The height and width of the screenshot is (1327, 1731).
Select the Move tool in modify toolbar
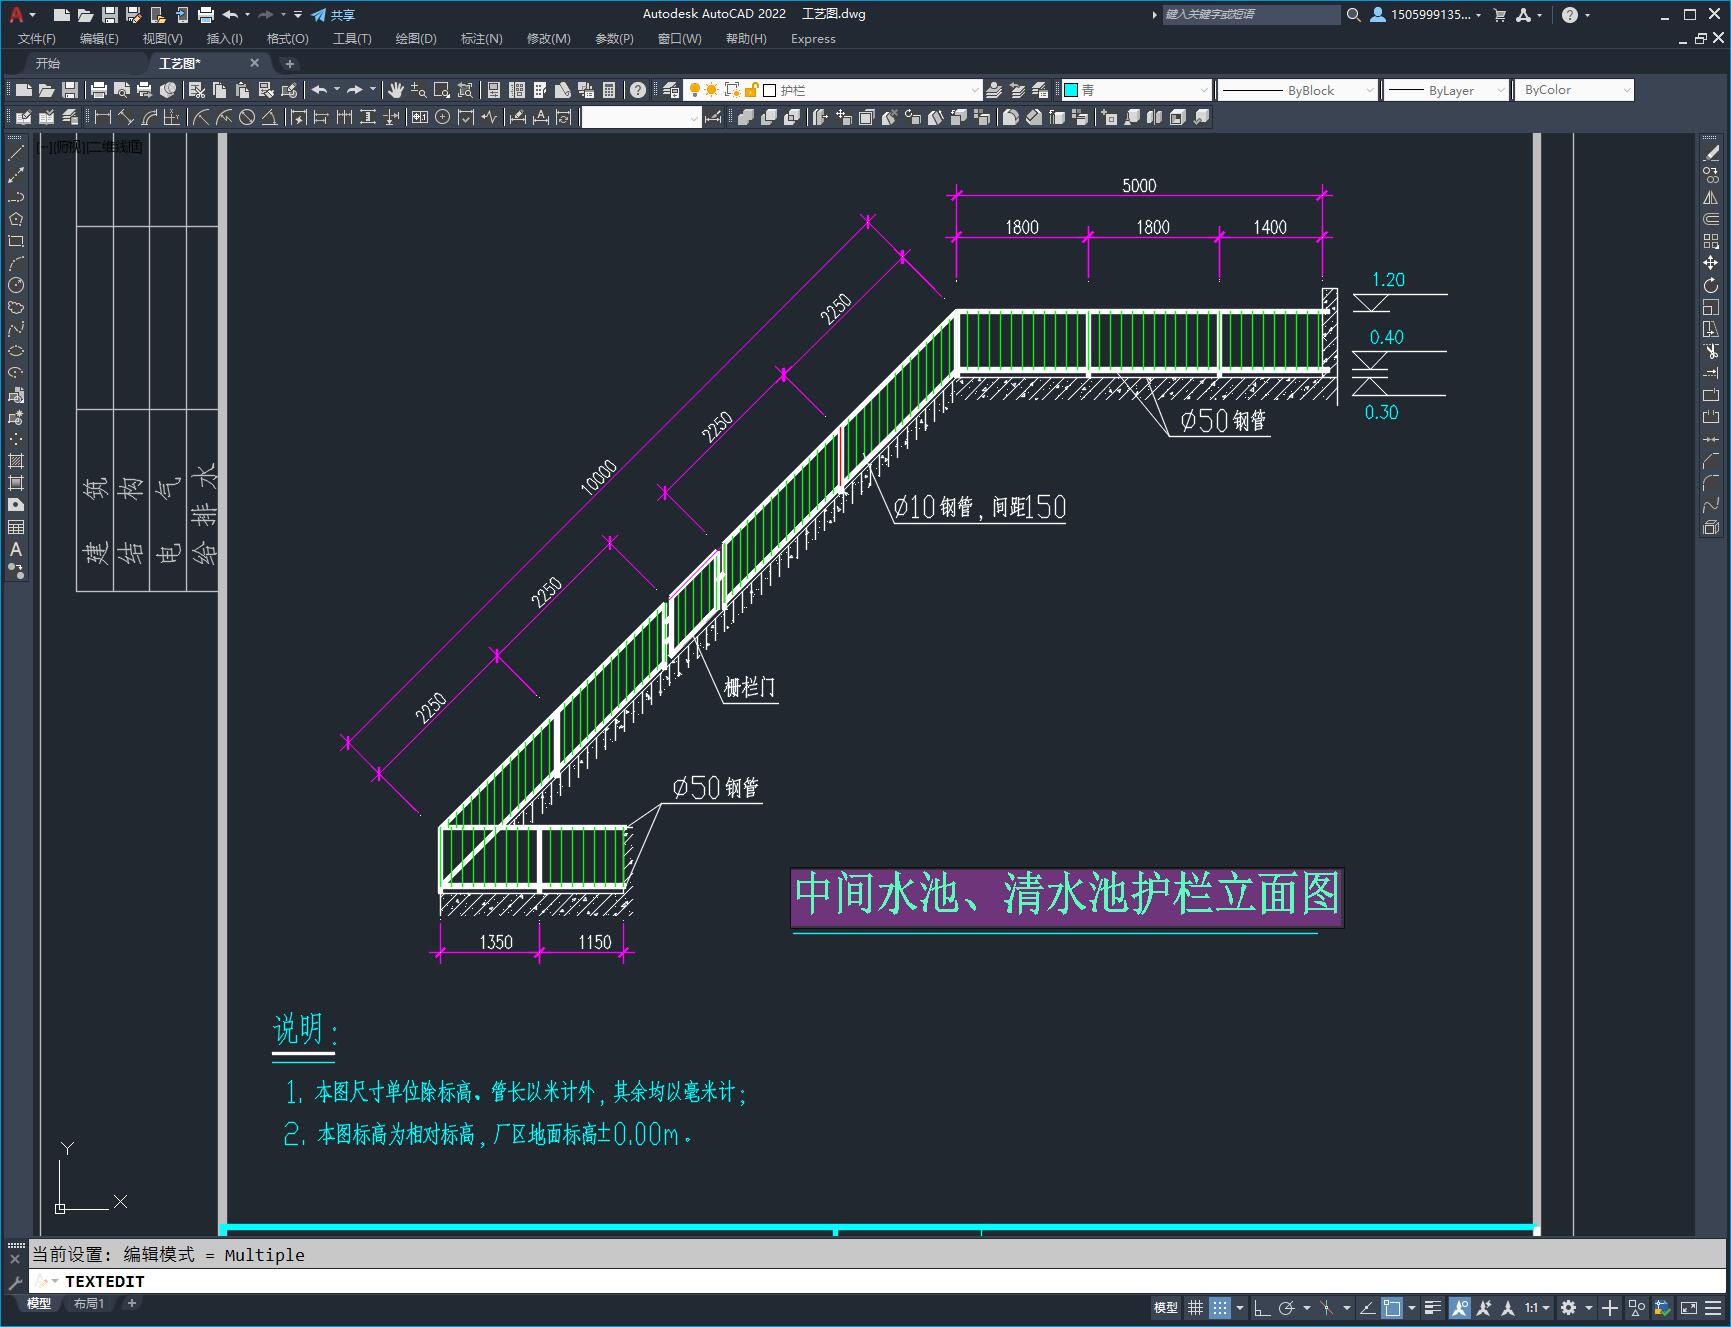pos(1711,263)
